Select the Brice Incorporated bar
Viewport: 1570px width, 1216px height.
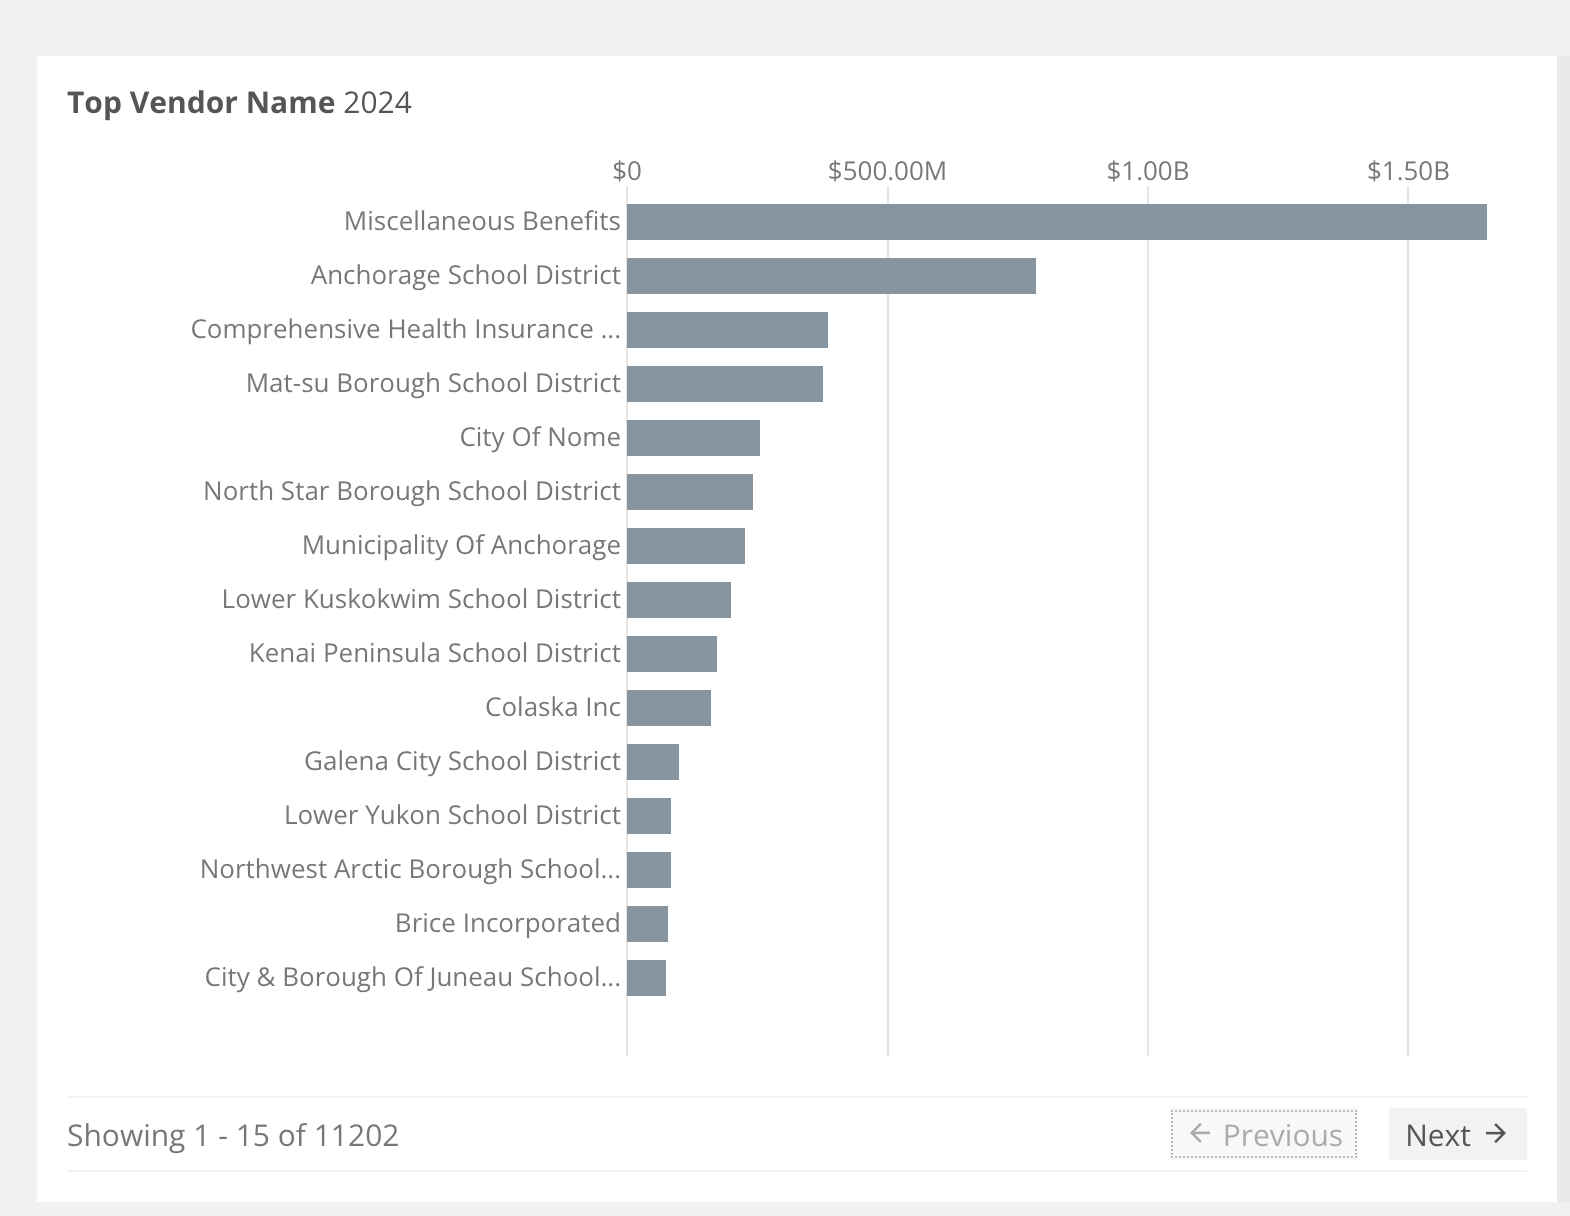[x=647, y=924]
